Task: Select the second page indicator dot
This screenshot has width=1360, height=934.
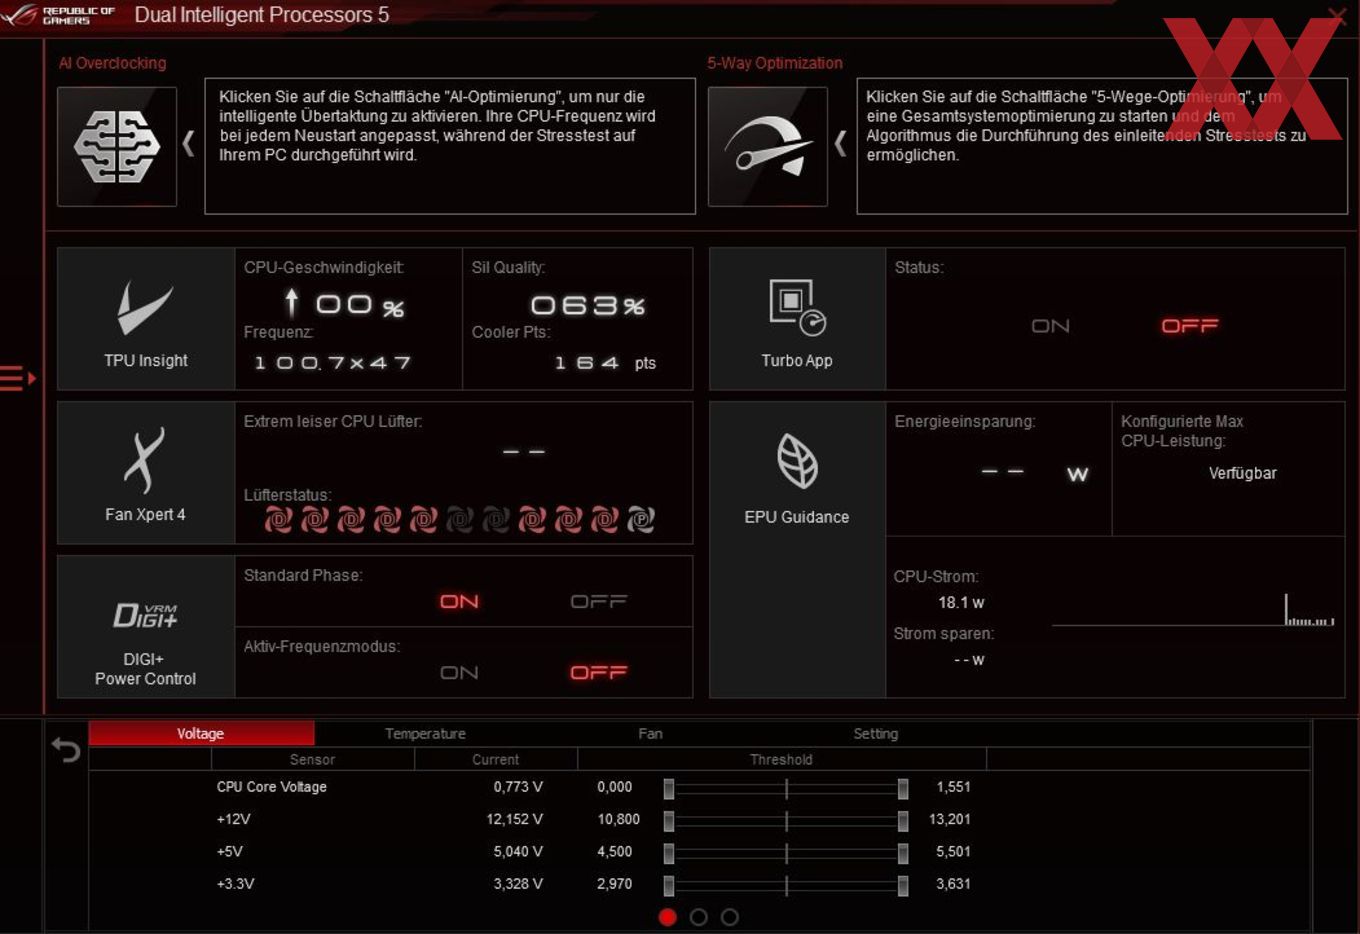Action: (699, 916)
